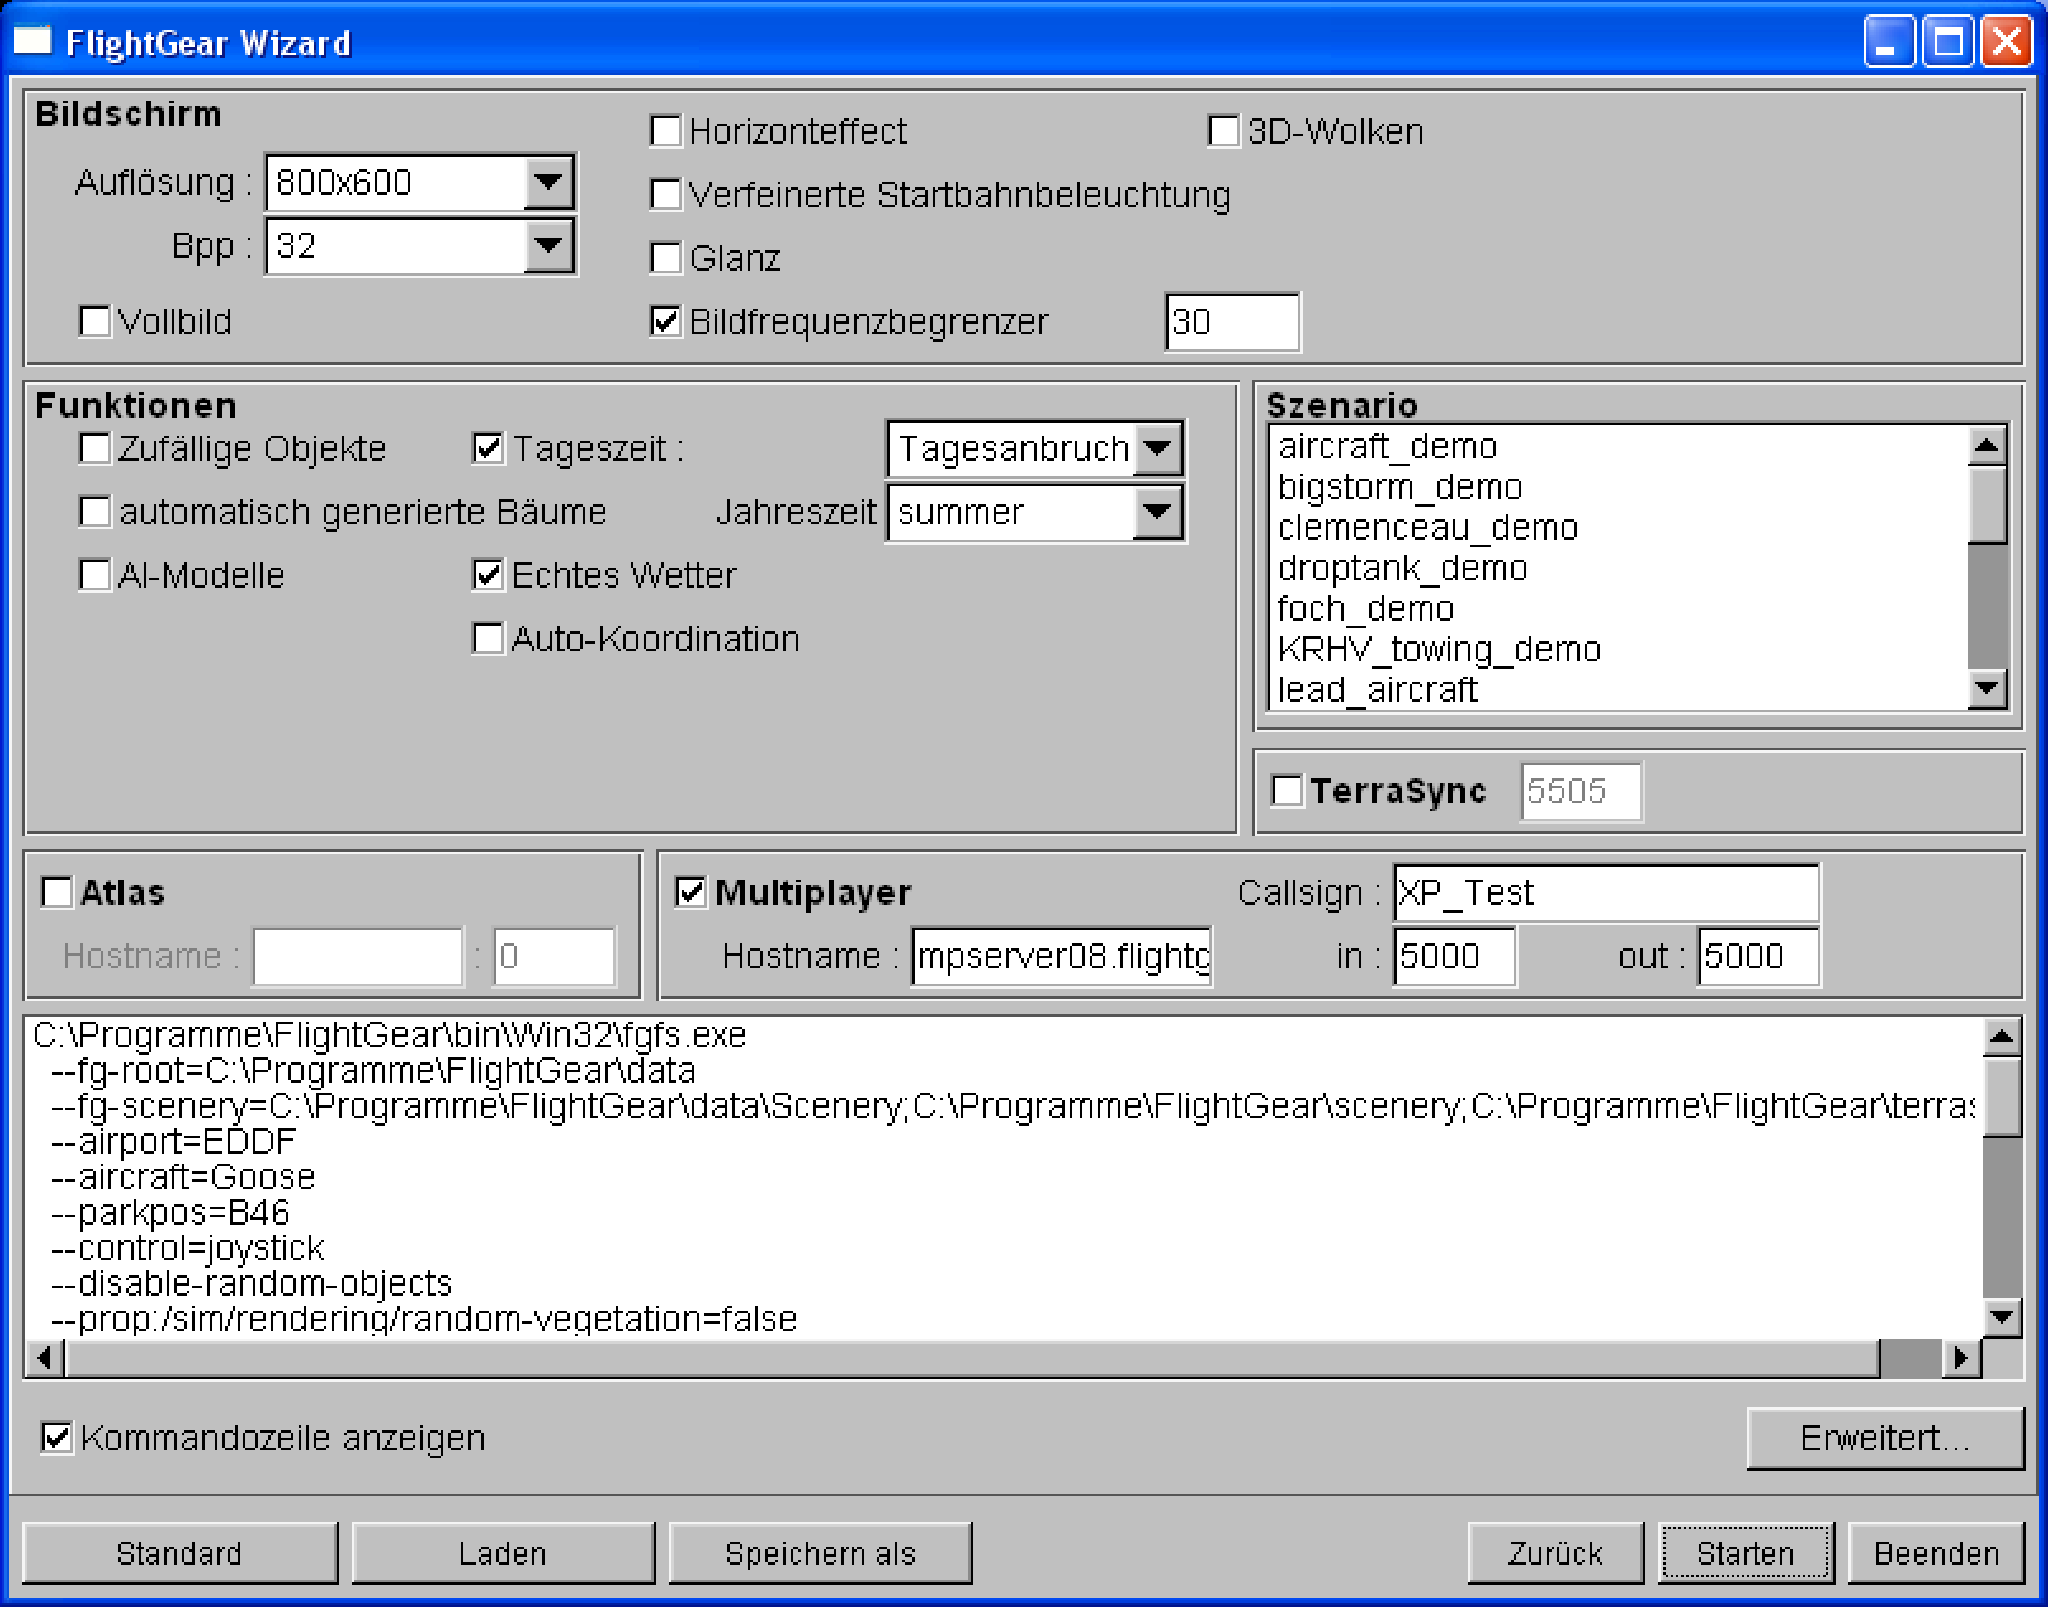Select foch_demo in the Szenario list

(1365, 608)
